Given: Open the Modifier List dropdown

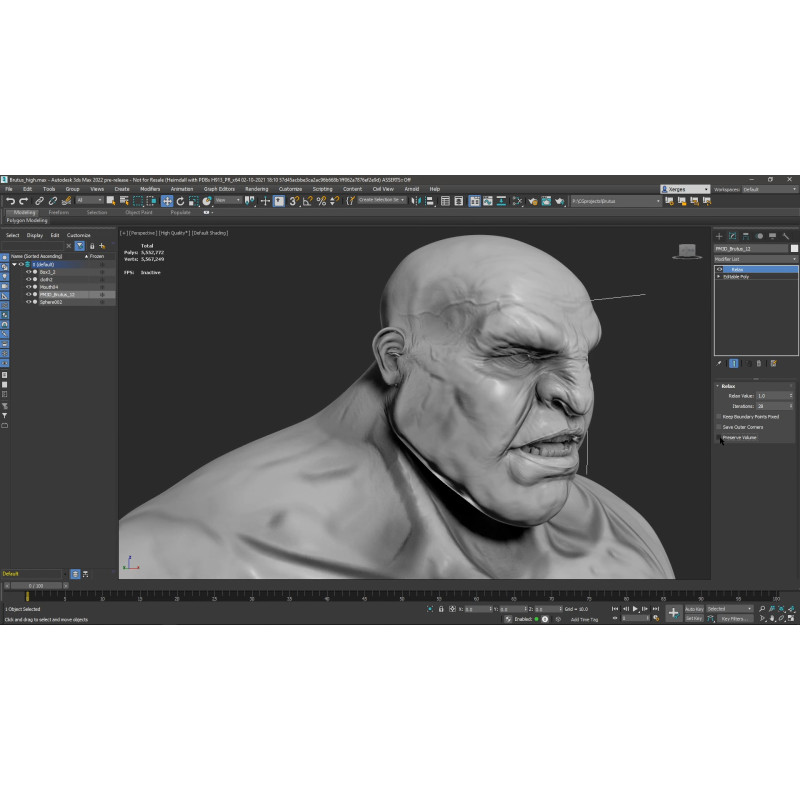Looking at the screenshot, I should pos(756,258).
